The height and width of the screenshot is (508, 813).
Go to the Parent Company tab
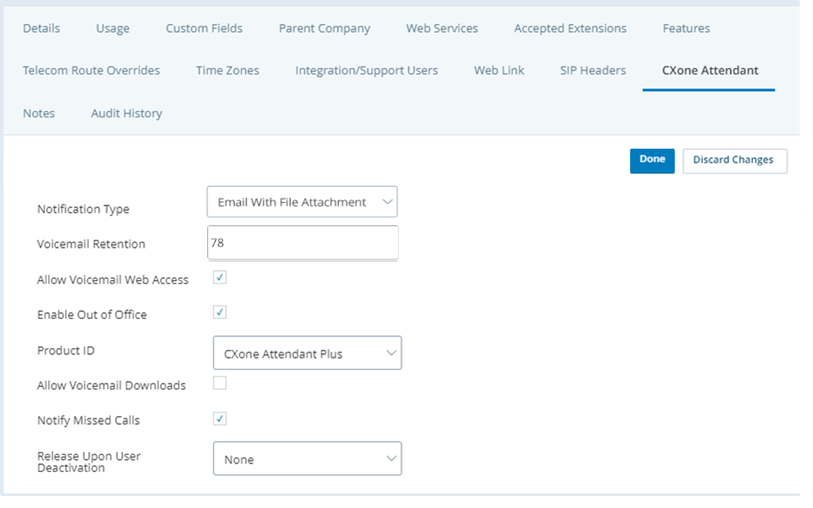(x=325, y=29)
